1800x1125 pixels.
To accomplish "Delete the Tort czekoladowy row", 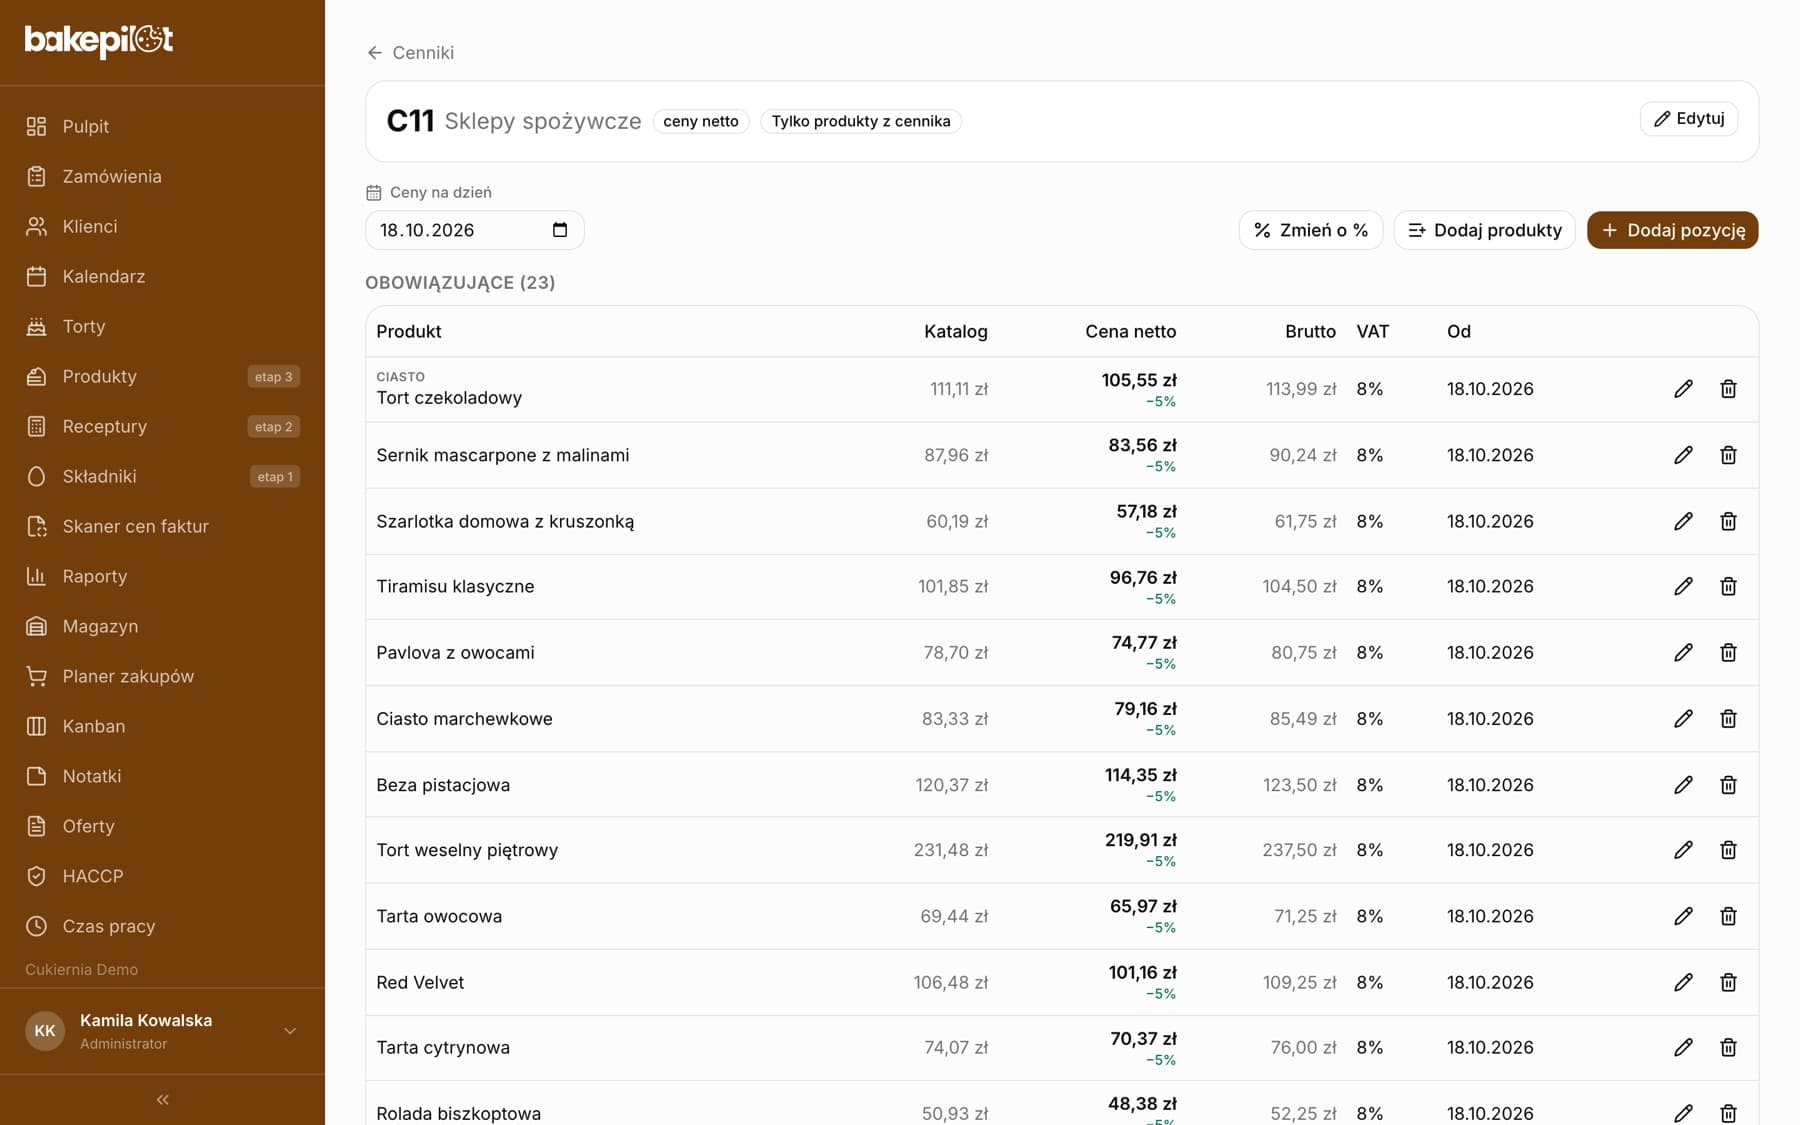I will [1728, 389].
